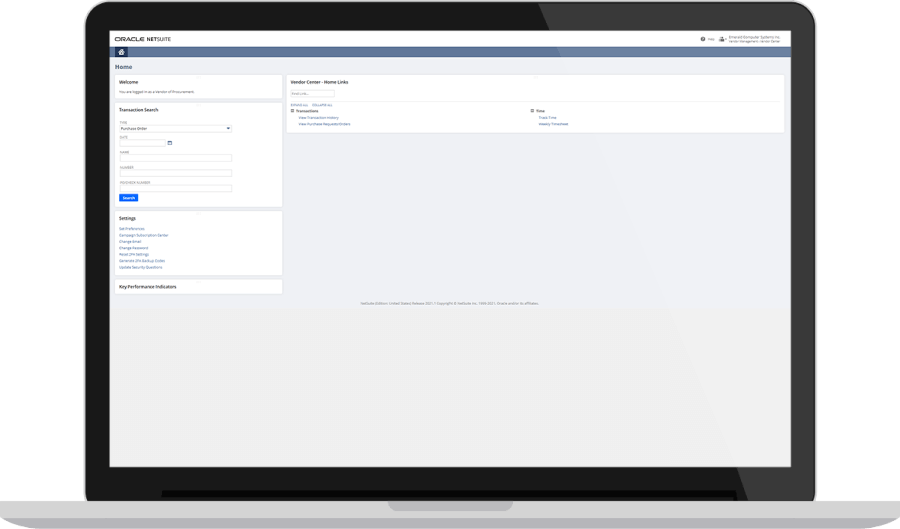Open View Purchase Requests/Orders link
The image size is (900, 529).
[324, 124]
